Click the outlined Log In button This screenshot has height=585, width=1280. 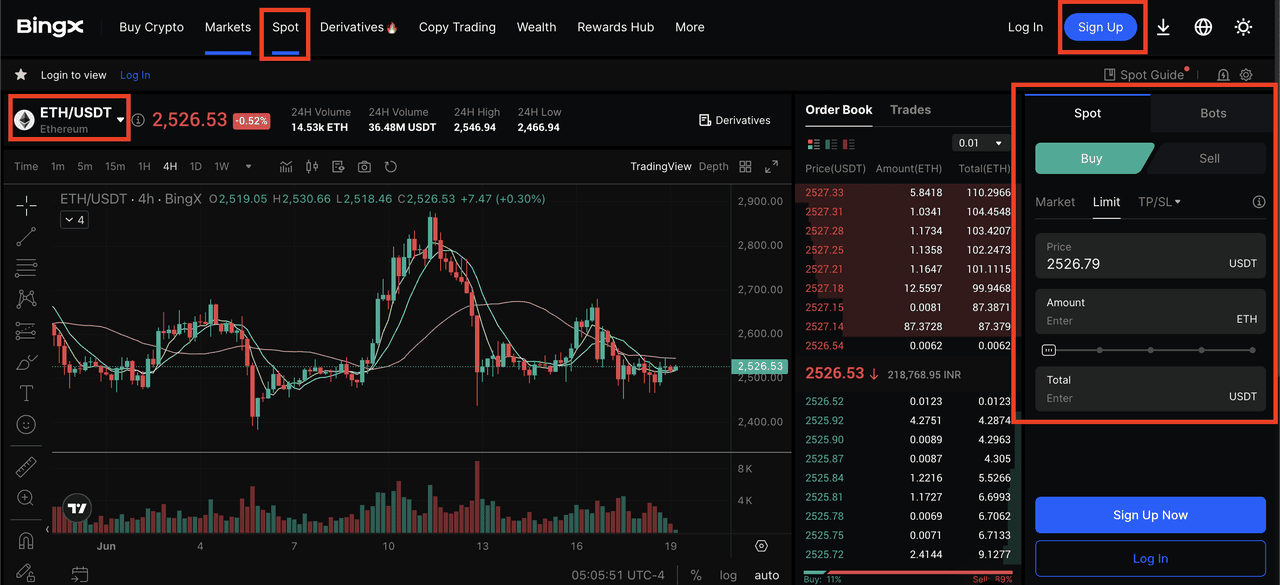click(x=1150, y=559)
